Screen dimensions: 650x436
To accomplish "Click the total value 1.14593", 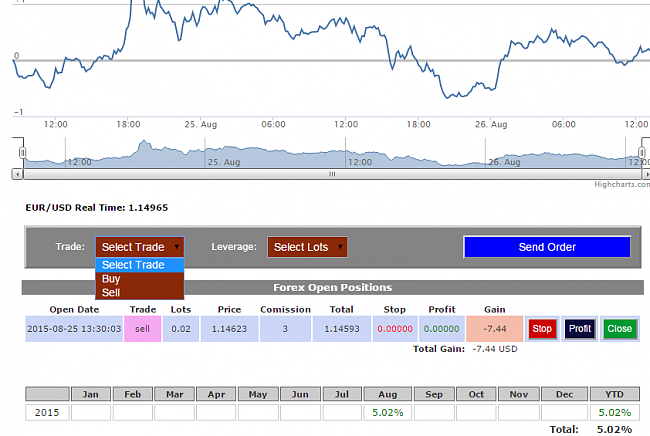I will point(342,329).
